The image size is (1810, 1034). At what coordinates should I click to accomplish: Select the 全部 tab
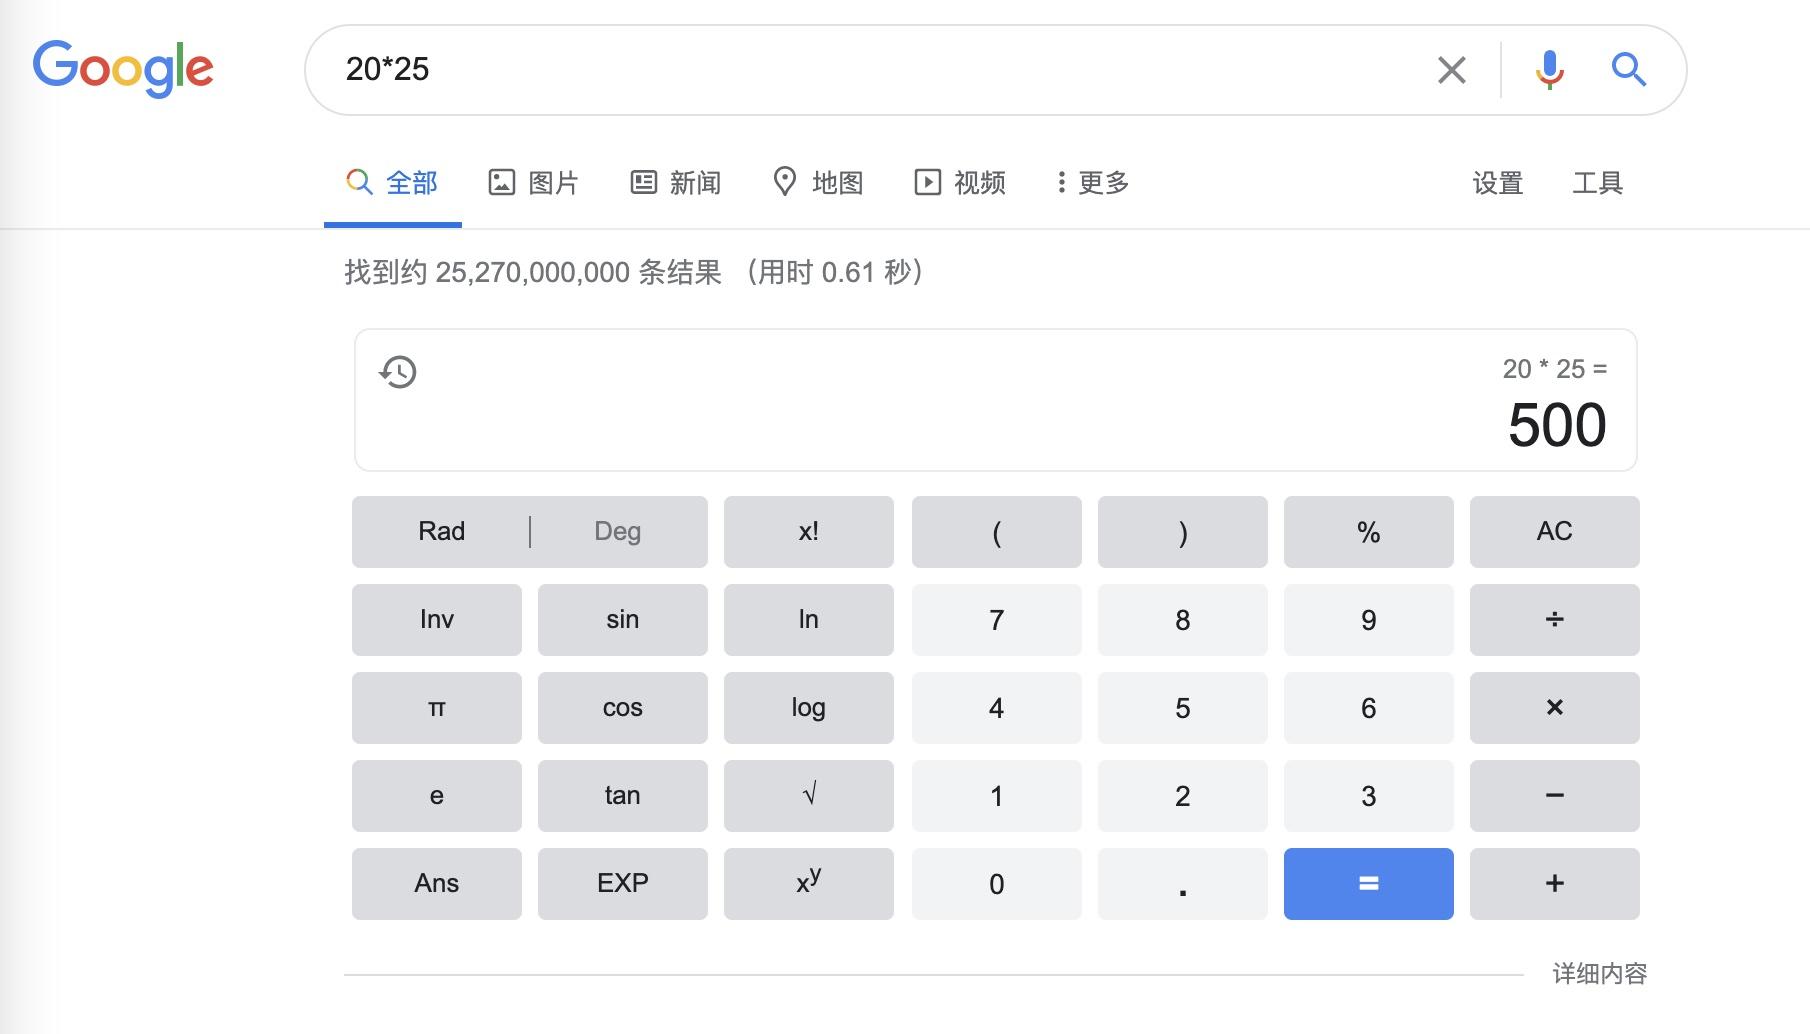[x=392, y=183]
